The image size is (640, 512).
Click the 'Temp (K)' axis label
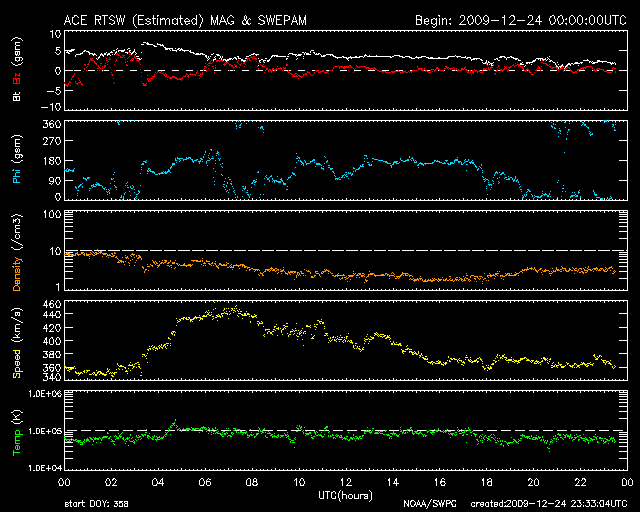[17, 433]
